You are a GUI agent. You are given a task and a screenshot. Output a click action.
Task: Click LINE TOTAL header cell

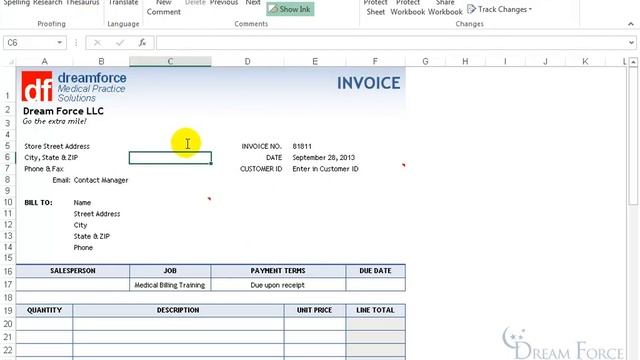click(375, 310)
